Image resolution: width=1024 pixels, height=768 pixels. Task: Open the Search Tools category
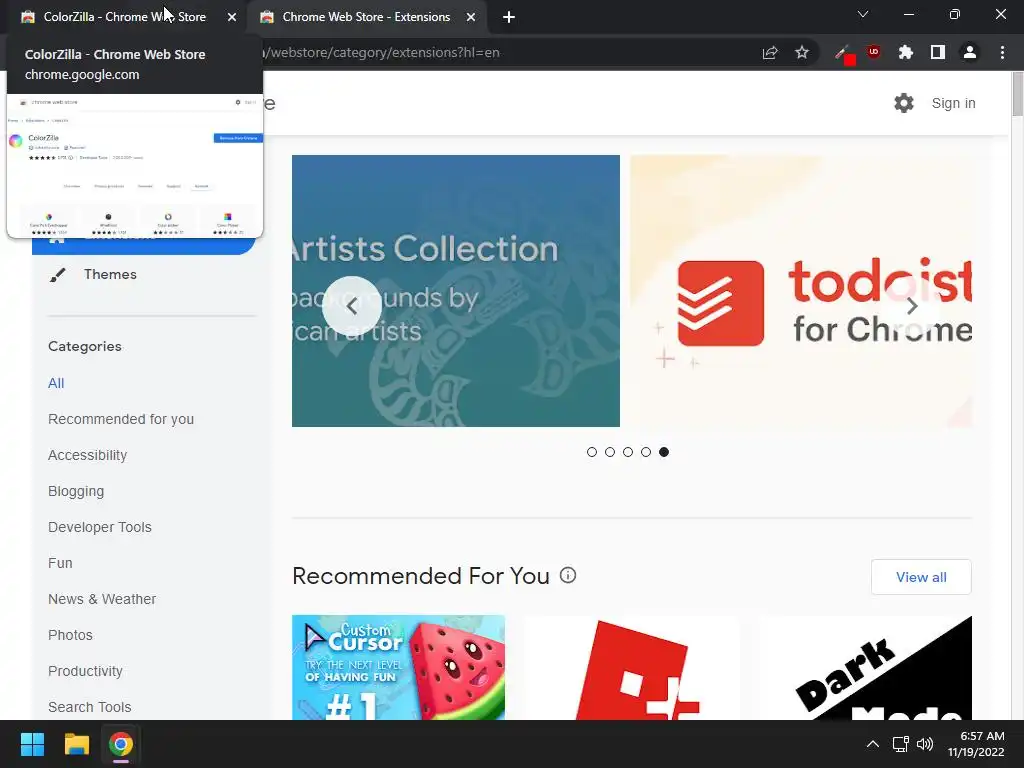[x=89, y=707]
